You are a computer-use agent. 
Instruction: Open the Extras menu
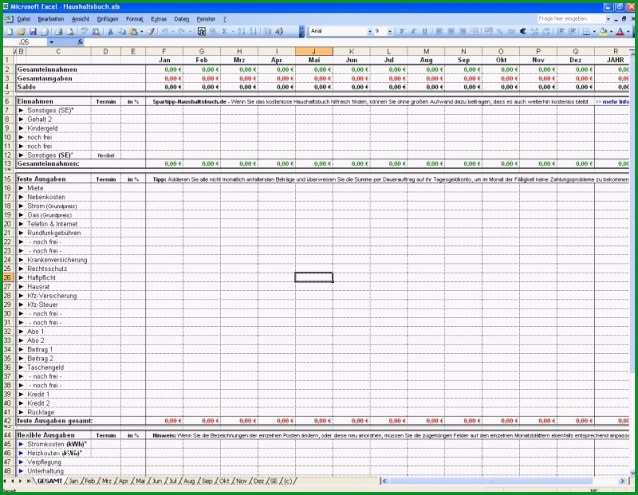[x=159, y=19]
